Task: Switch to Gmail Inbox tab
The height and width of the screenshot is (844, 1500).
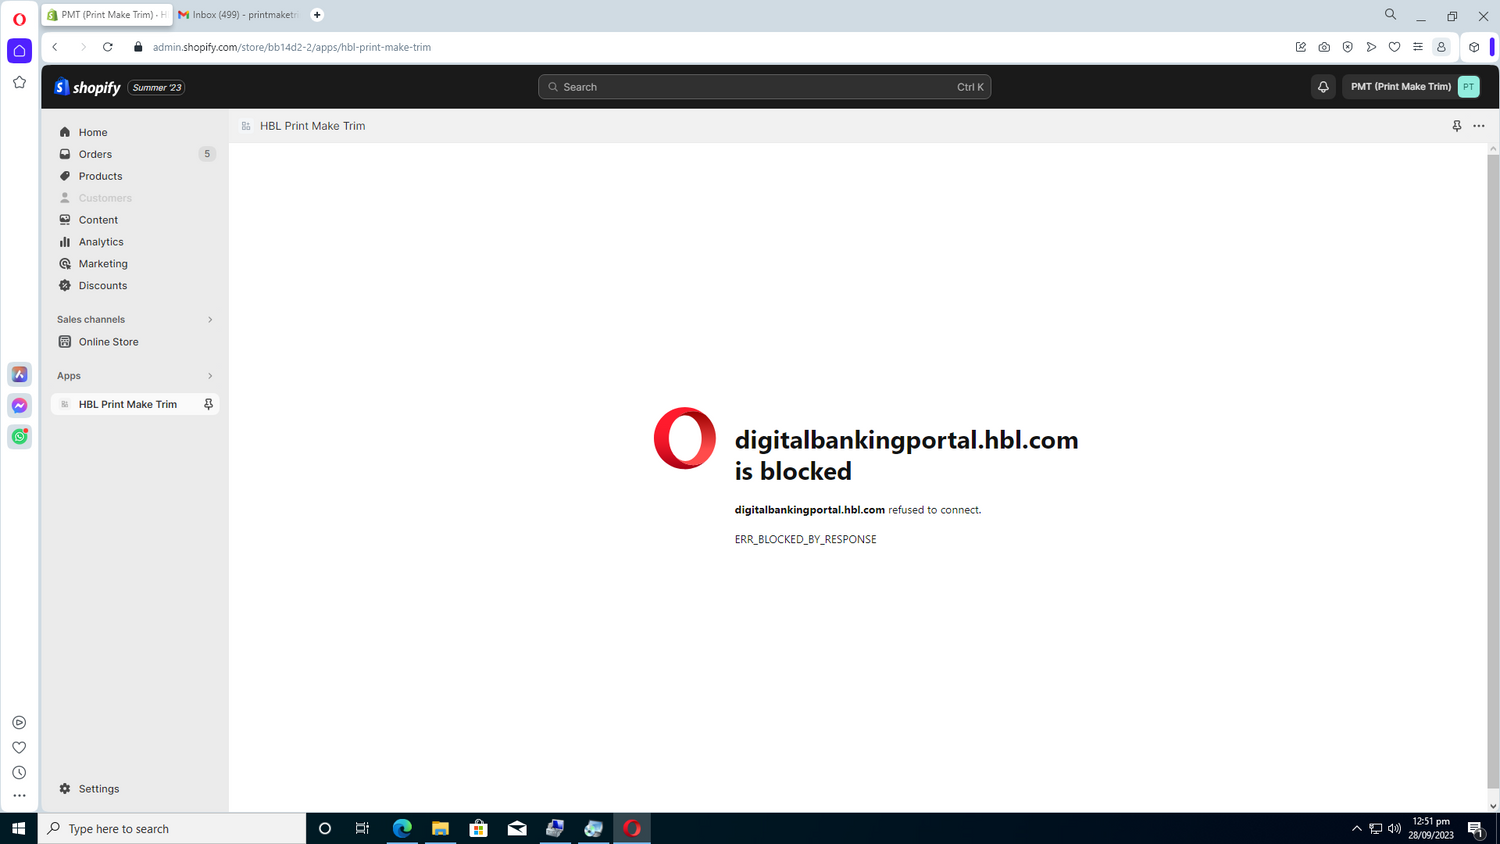Action: click(238, 15)
